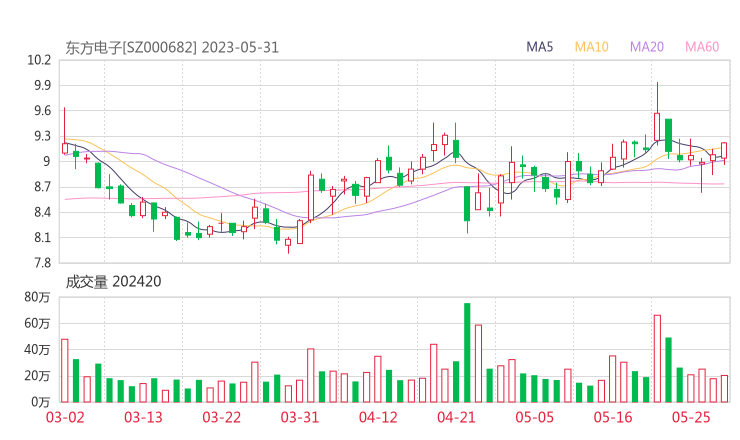Click the 05-16 date axis label

[x=613, y=417]
